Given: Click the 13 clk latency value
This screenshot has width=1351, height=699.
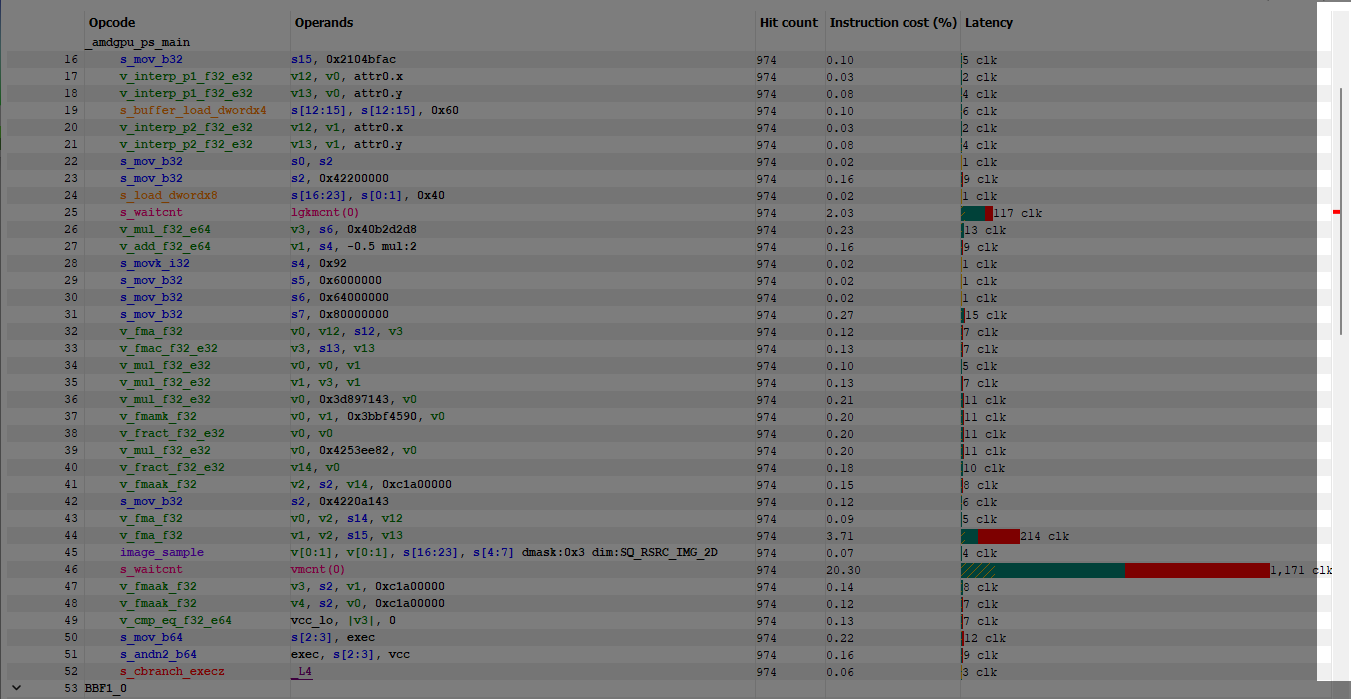Looking at the screenshot, I should pos(987,230).
